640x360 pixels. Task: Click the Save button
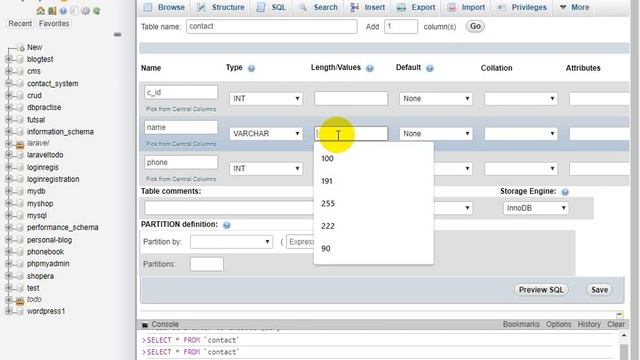coord(599,290)
